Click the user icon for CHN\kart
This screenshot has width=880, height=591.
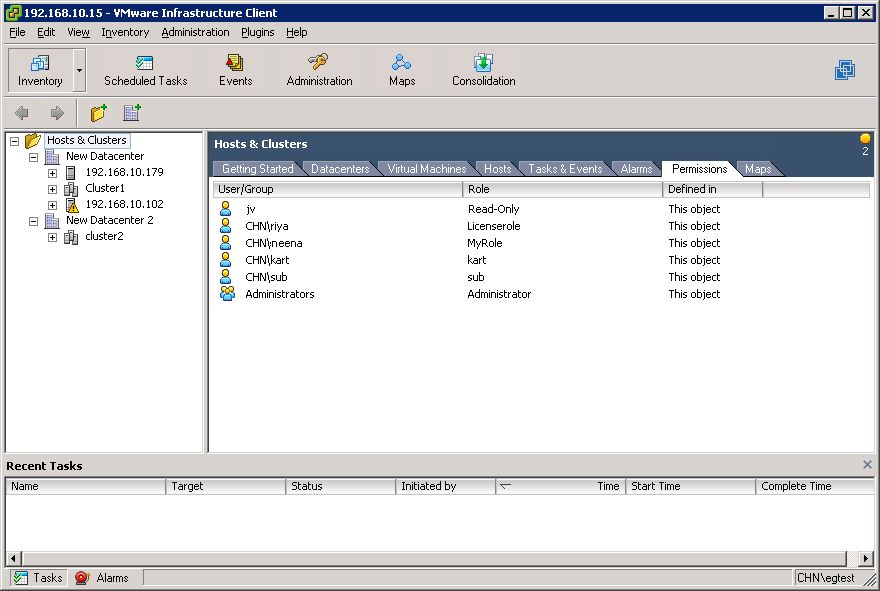pyautogui.click(x=226, y=259)
